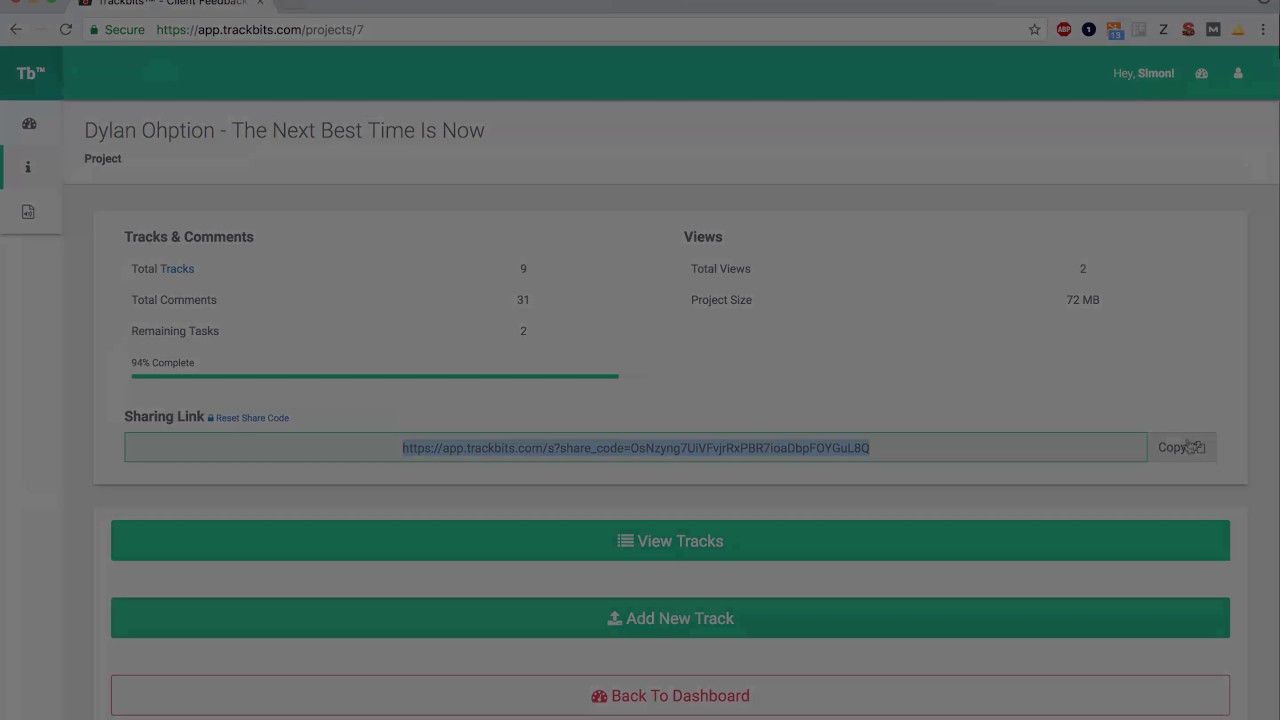Select the sharing link URL field
1280x720 pixels.
pyautogui.click(x=636, y=447)
